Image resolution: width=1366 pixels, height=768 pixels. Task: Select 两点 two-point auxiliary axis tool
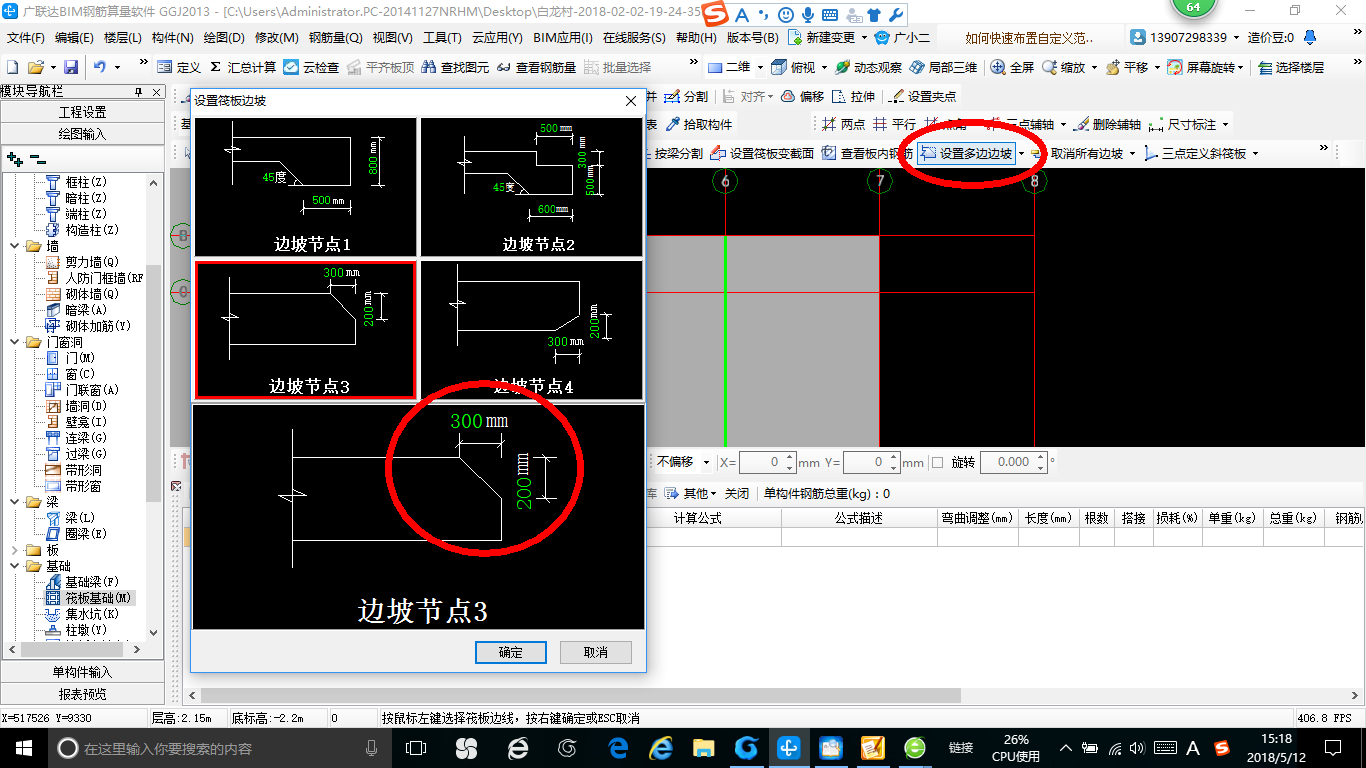[x=843, y=124]
